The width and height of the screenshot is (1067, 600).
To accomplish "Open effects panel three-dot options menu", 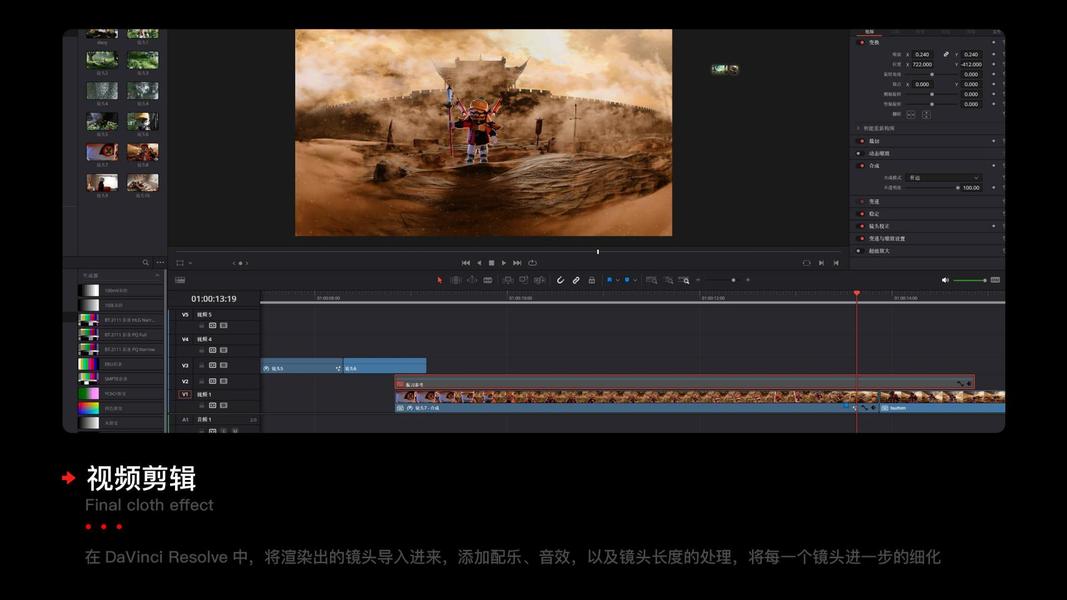I will click(160, 263).
